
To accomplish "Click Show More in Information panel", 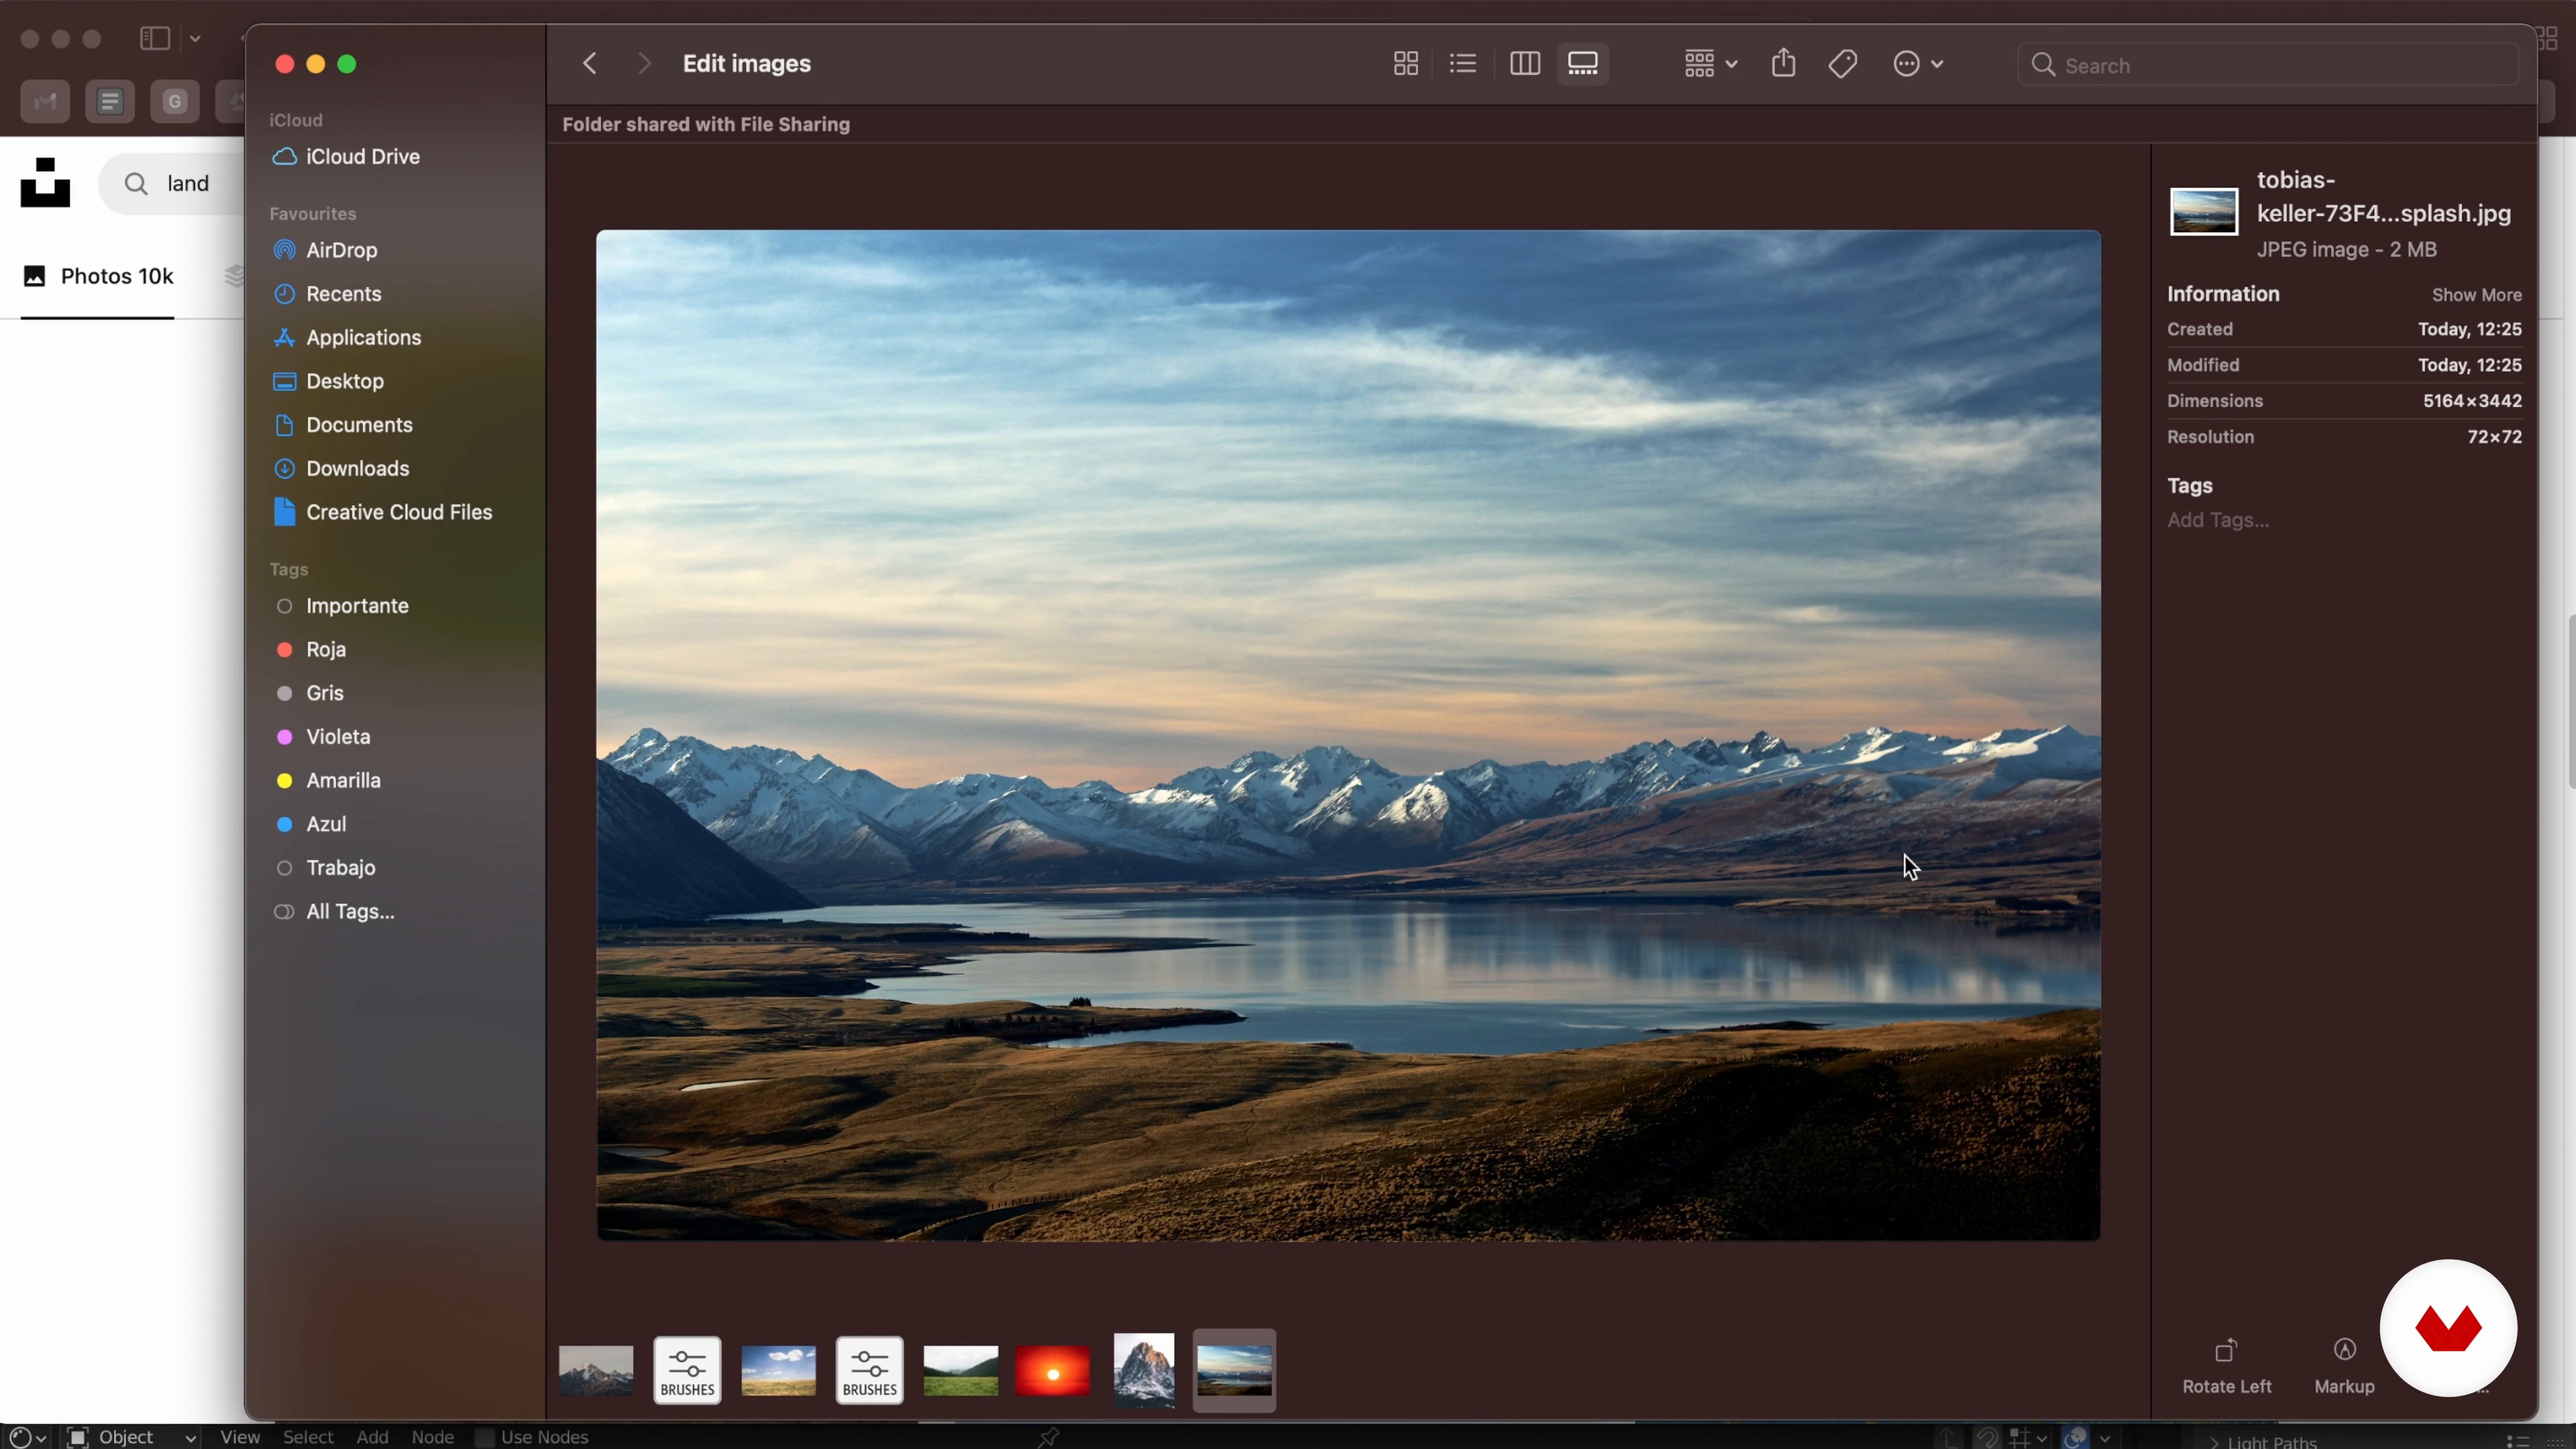I will coord(2476,295).
